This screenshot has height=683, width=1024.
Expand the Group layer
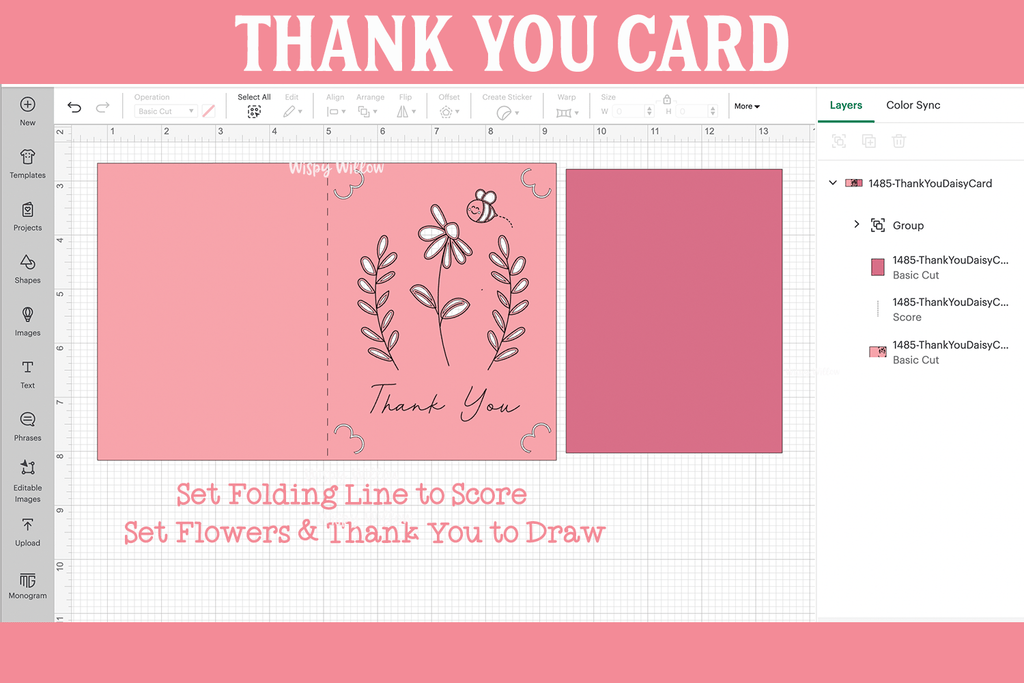[856, 225]
